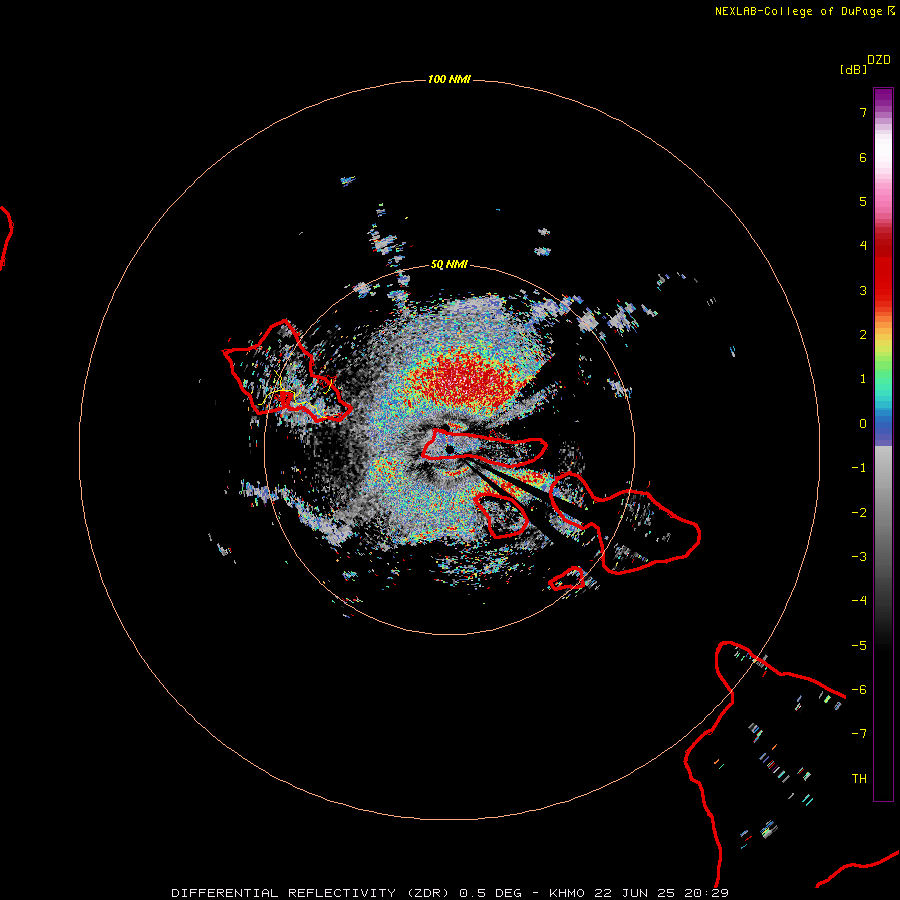Click the DZD color scale title

pos(879,60)
